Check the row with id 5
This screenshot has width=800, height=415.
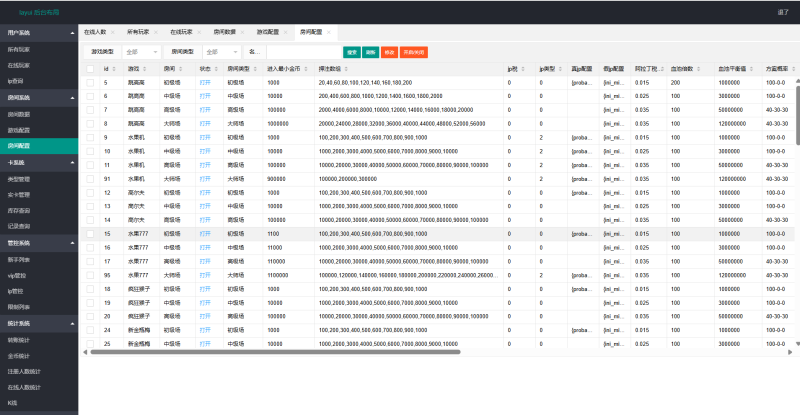point(90,83)
